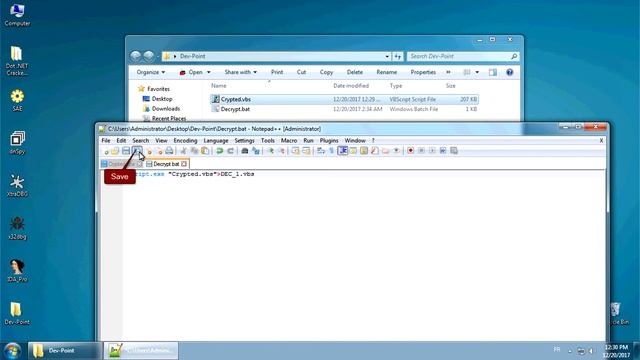Click the Close document toolbar icon
640x360 pixels.
pos(149,151)
